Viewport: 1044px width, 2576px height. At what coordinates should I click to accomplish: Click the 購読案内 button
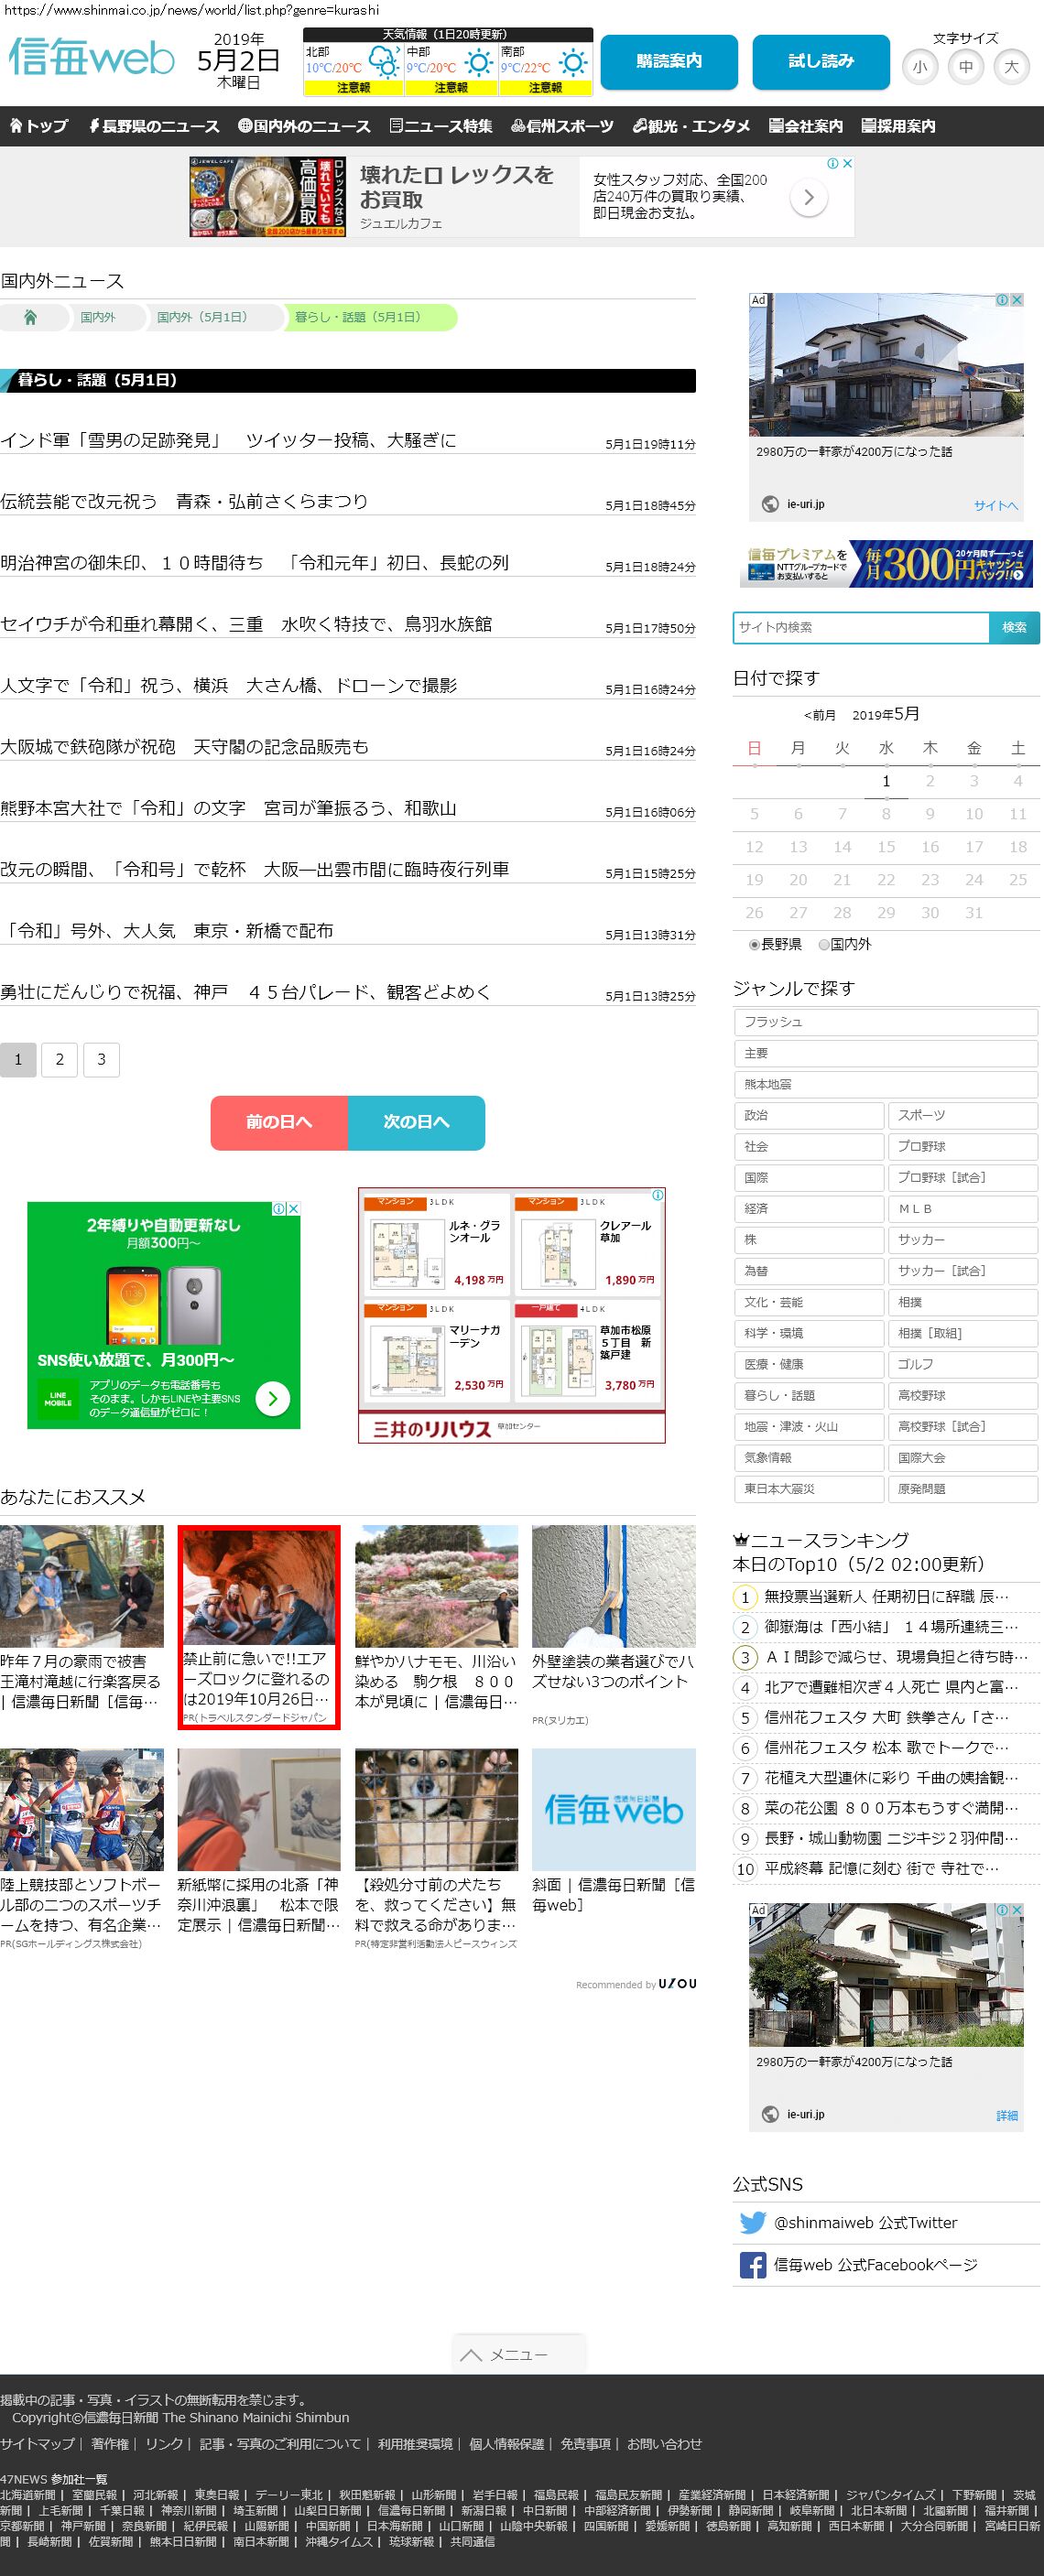(x=669, y=62)
